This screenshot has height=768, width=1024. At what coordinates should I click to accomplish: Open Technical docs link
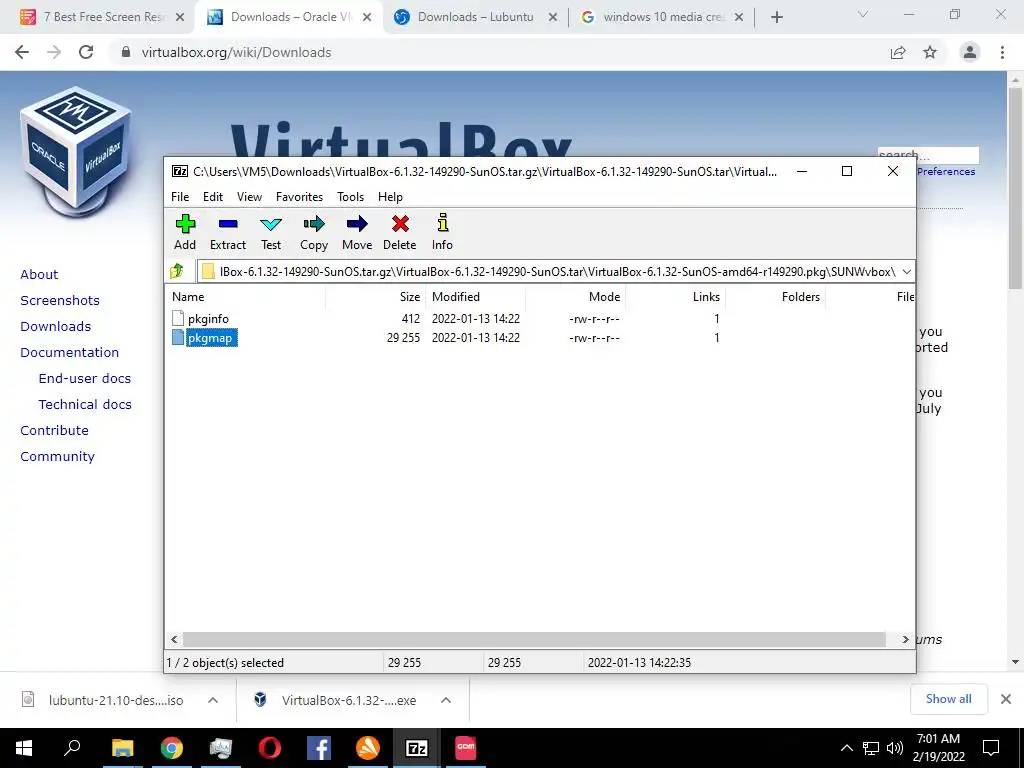[85, 405]
